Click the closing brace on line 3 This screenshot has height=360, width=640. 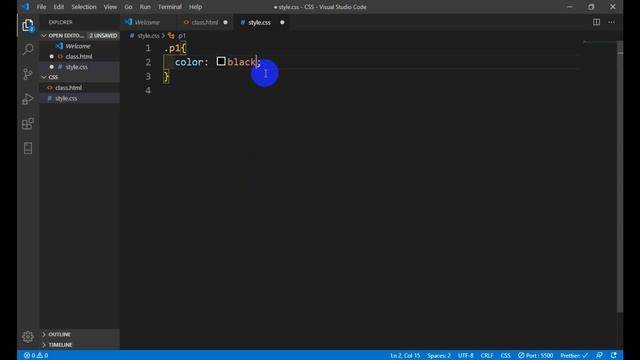click(x=166, y=76)
